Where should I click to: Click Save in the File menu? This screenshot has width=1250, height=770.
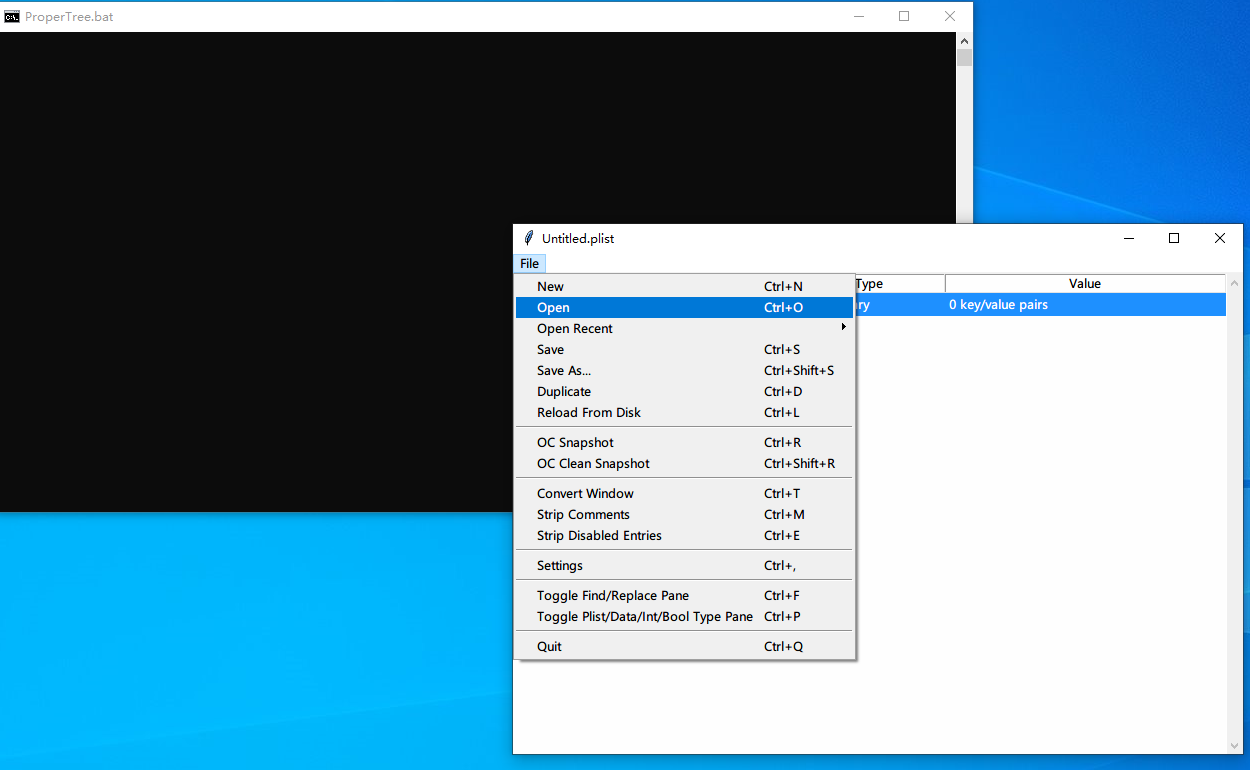click(x=550, y=350)
